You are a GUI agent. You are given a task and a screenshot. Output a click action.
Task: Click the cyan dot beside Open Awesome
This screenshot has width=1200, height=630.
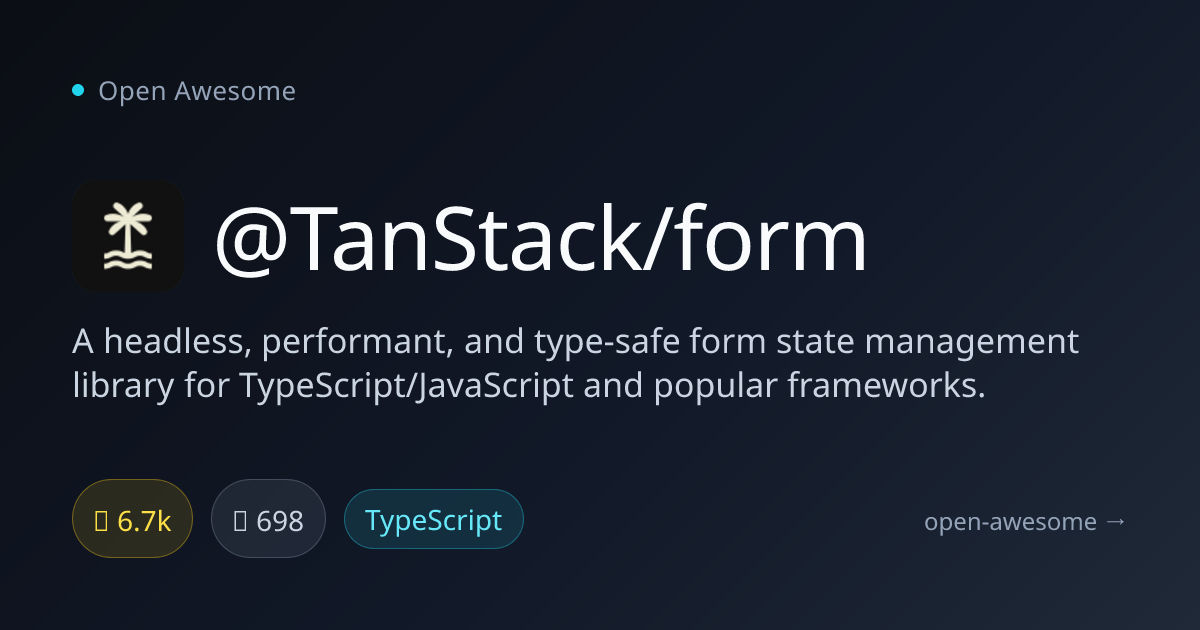pos(78,91)
